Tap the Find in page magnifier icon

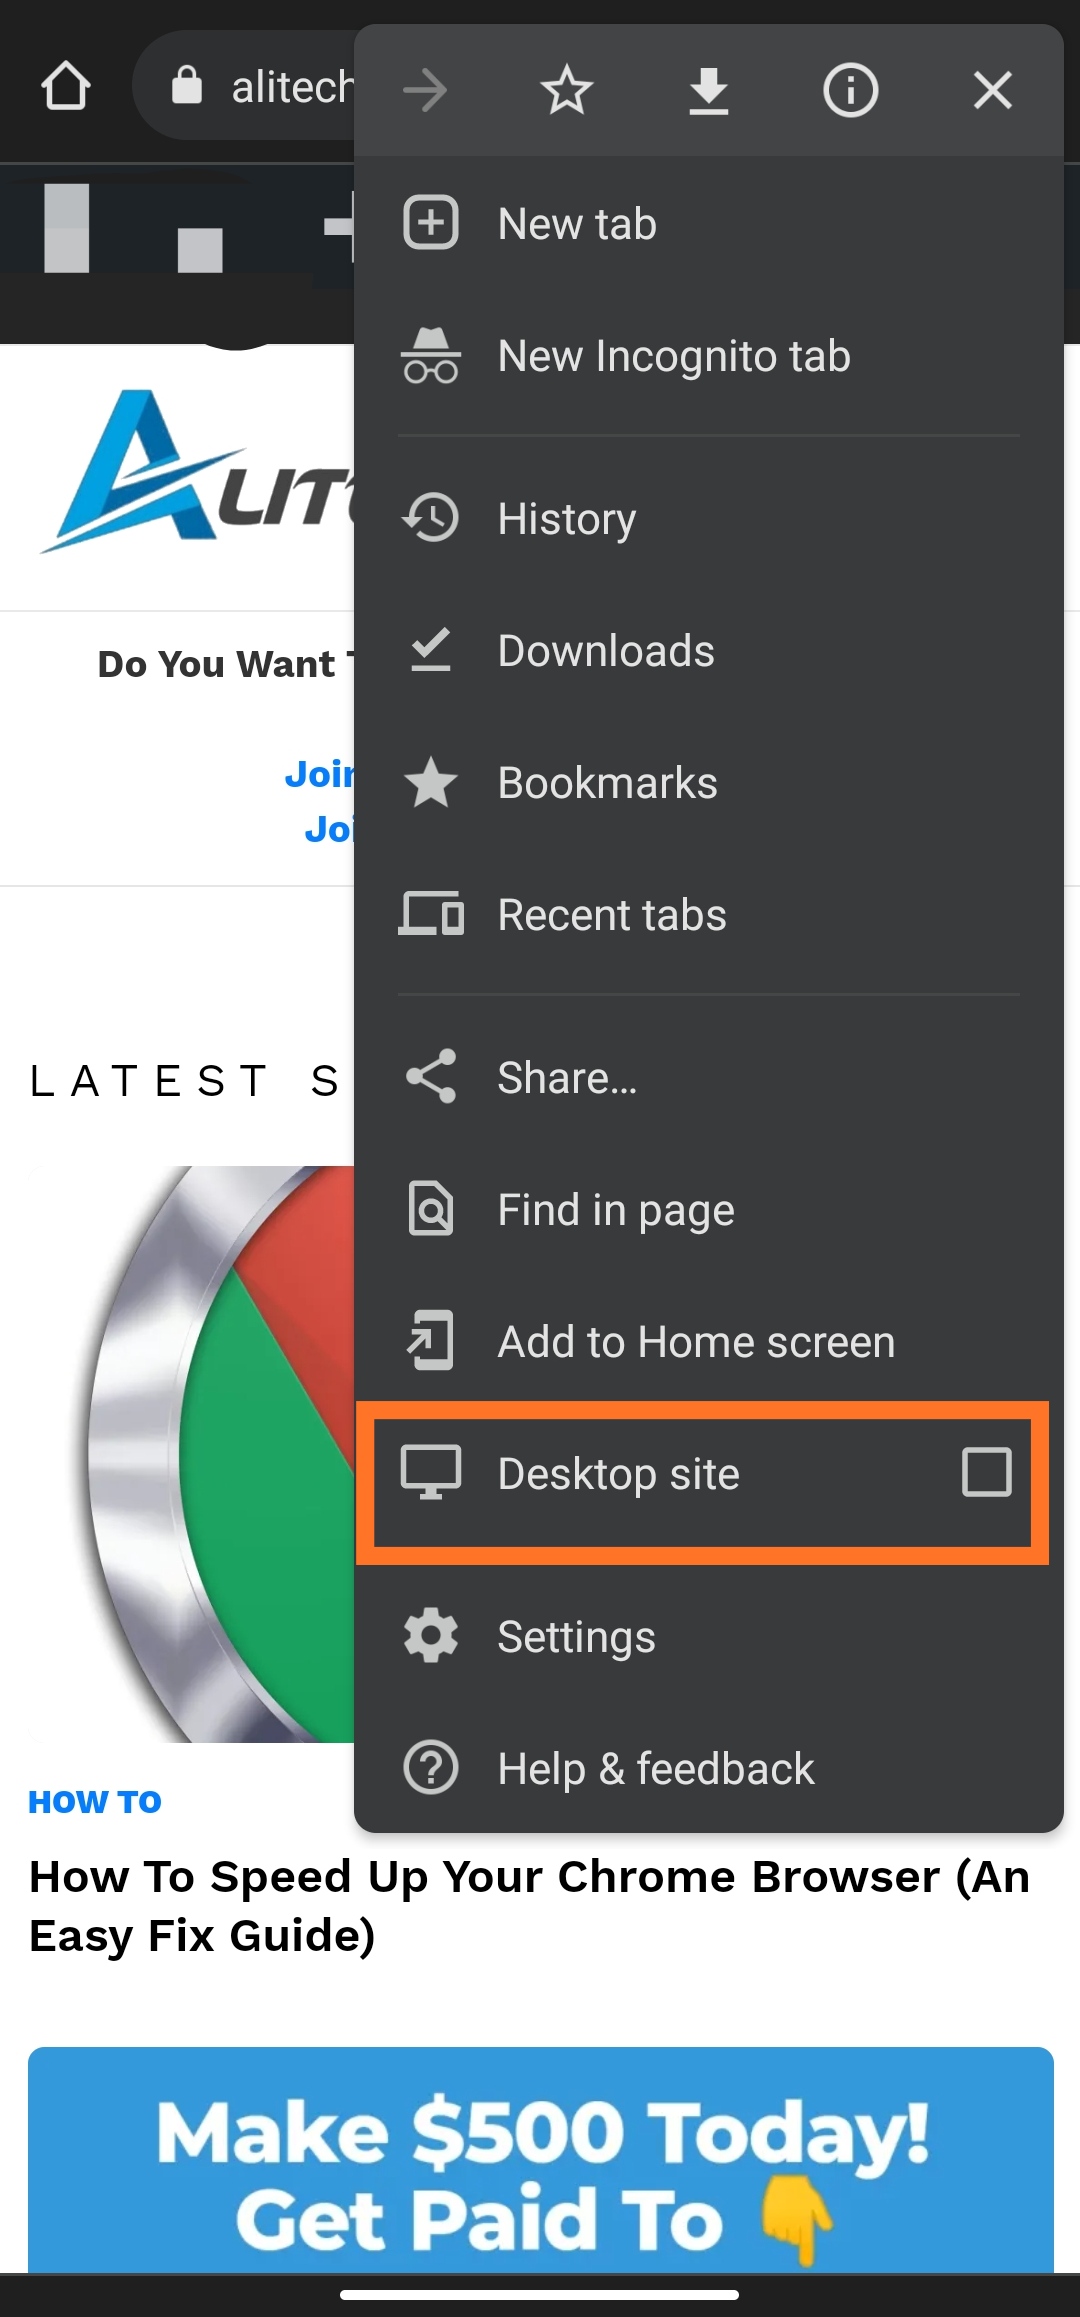(x=431, y=1209)
